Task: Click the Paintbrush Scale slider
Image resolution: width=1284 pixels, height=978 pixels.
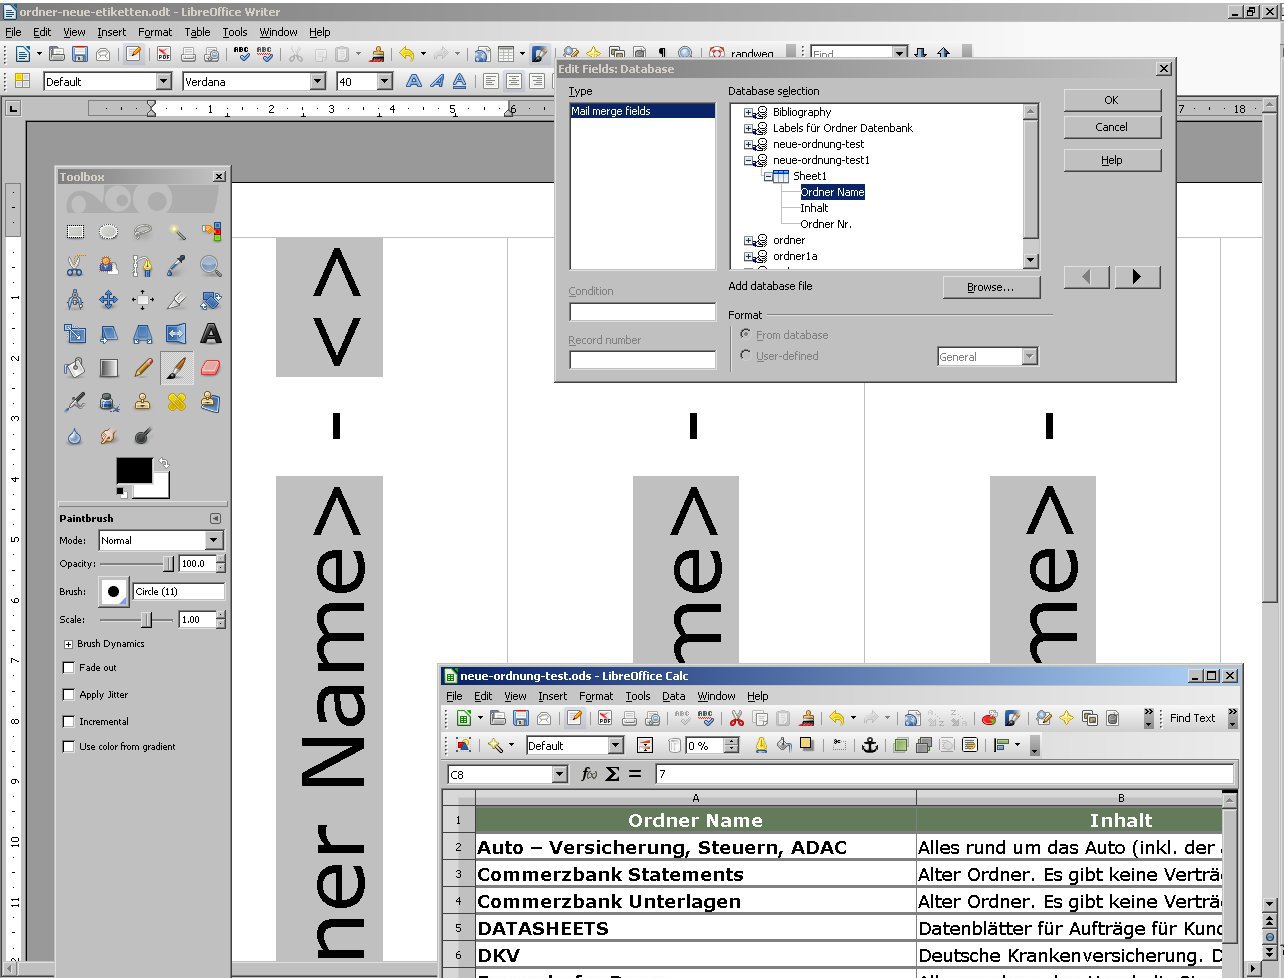Action: click(138, 620)
